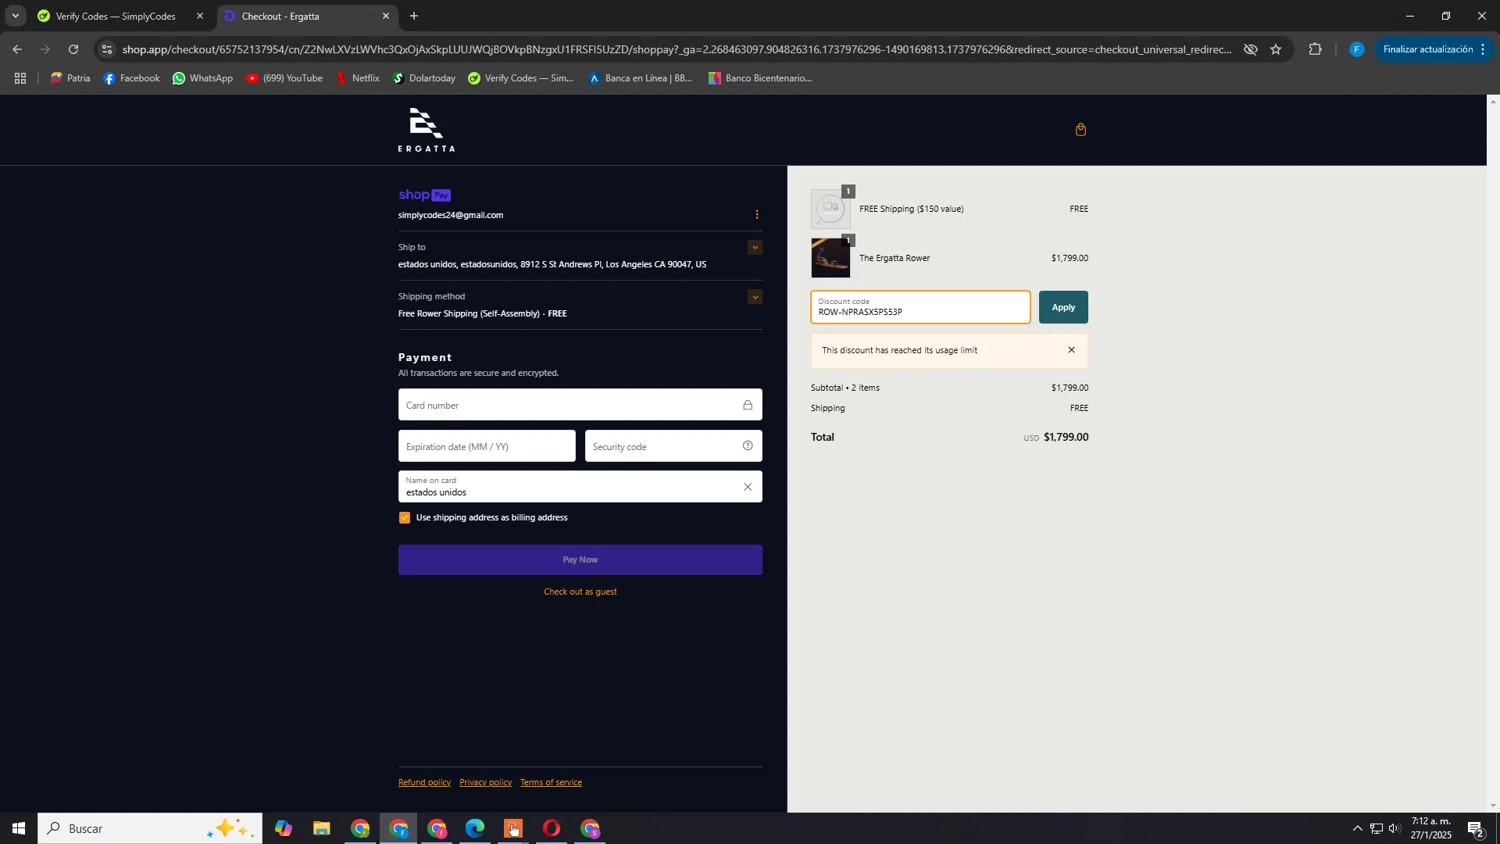The width and height of the screenshot is (1500, 844).
Task: Open the Extensions puzzle icon
Action: 1315,49
